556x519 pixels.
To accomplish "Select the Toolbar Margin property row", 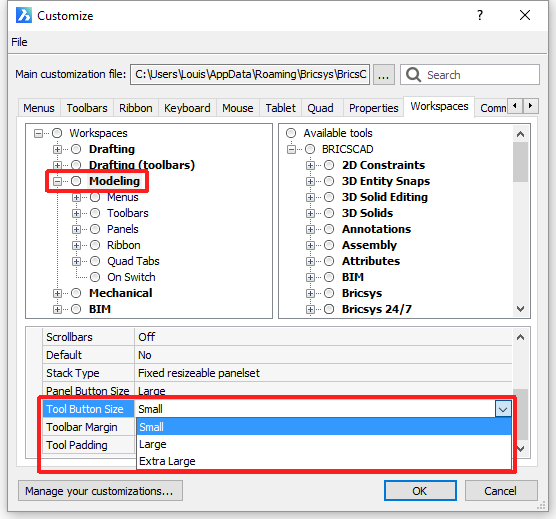I will point(89,427).
